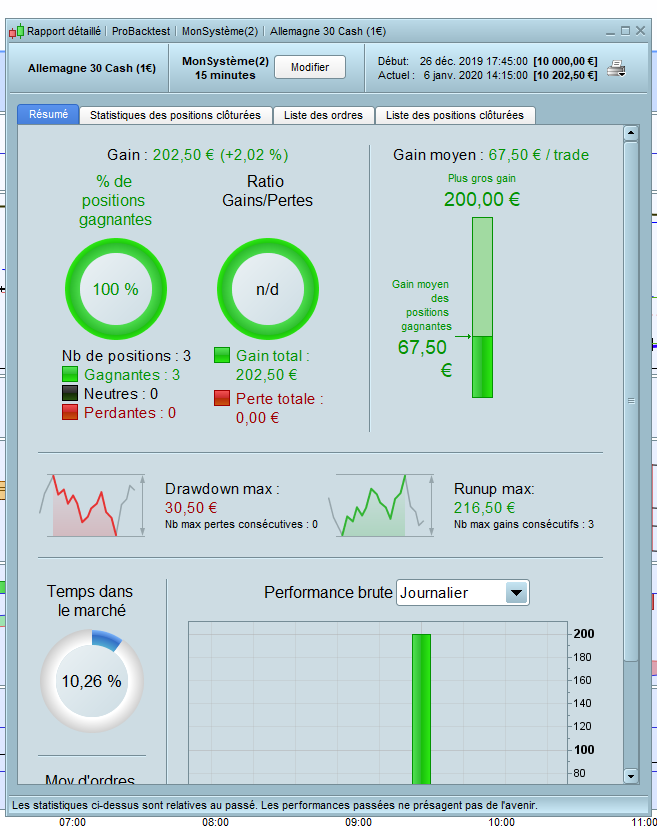Click Nb de positions : 3 text
Viewport: 657px width, 826px height.
pos(126,356)
